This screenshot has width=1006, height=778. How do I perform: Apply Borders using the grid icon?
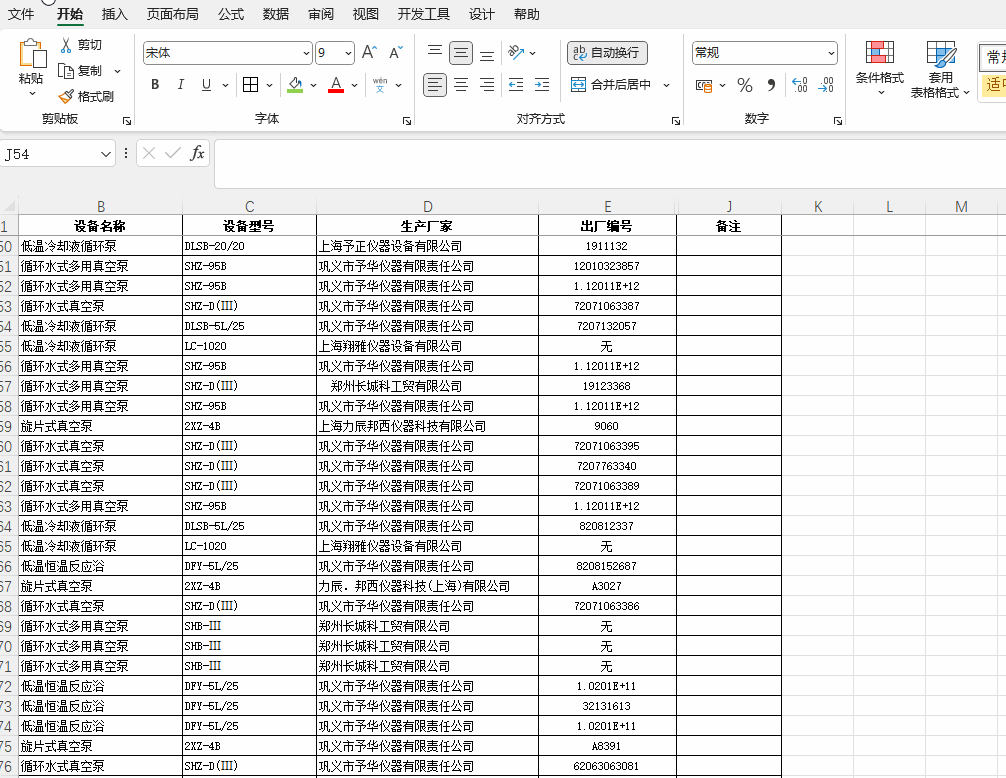[x=251, y=85]
